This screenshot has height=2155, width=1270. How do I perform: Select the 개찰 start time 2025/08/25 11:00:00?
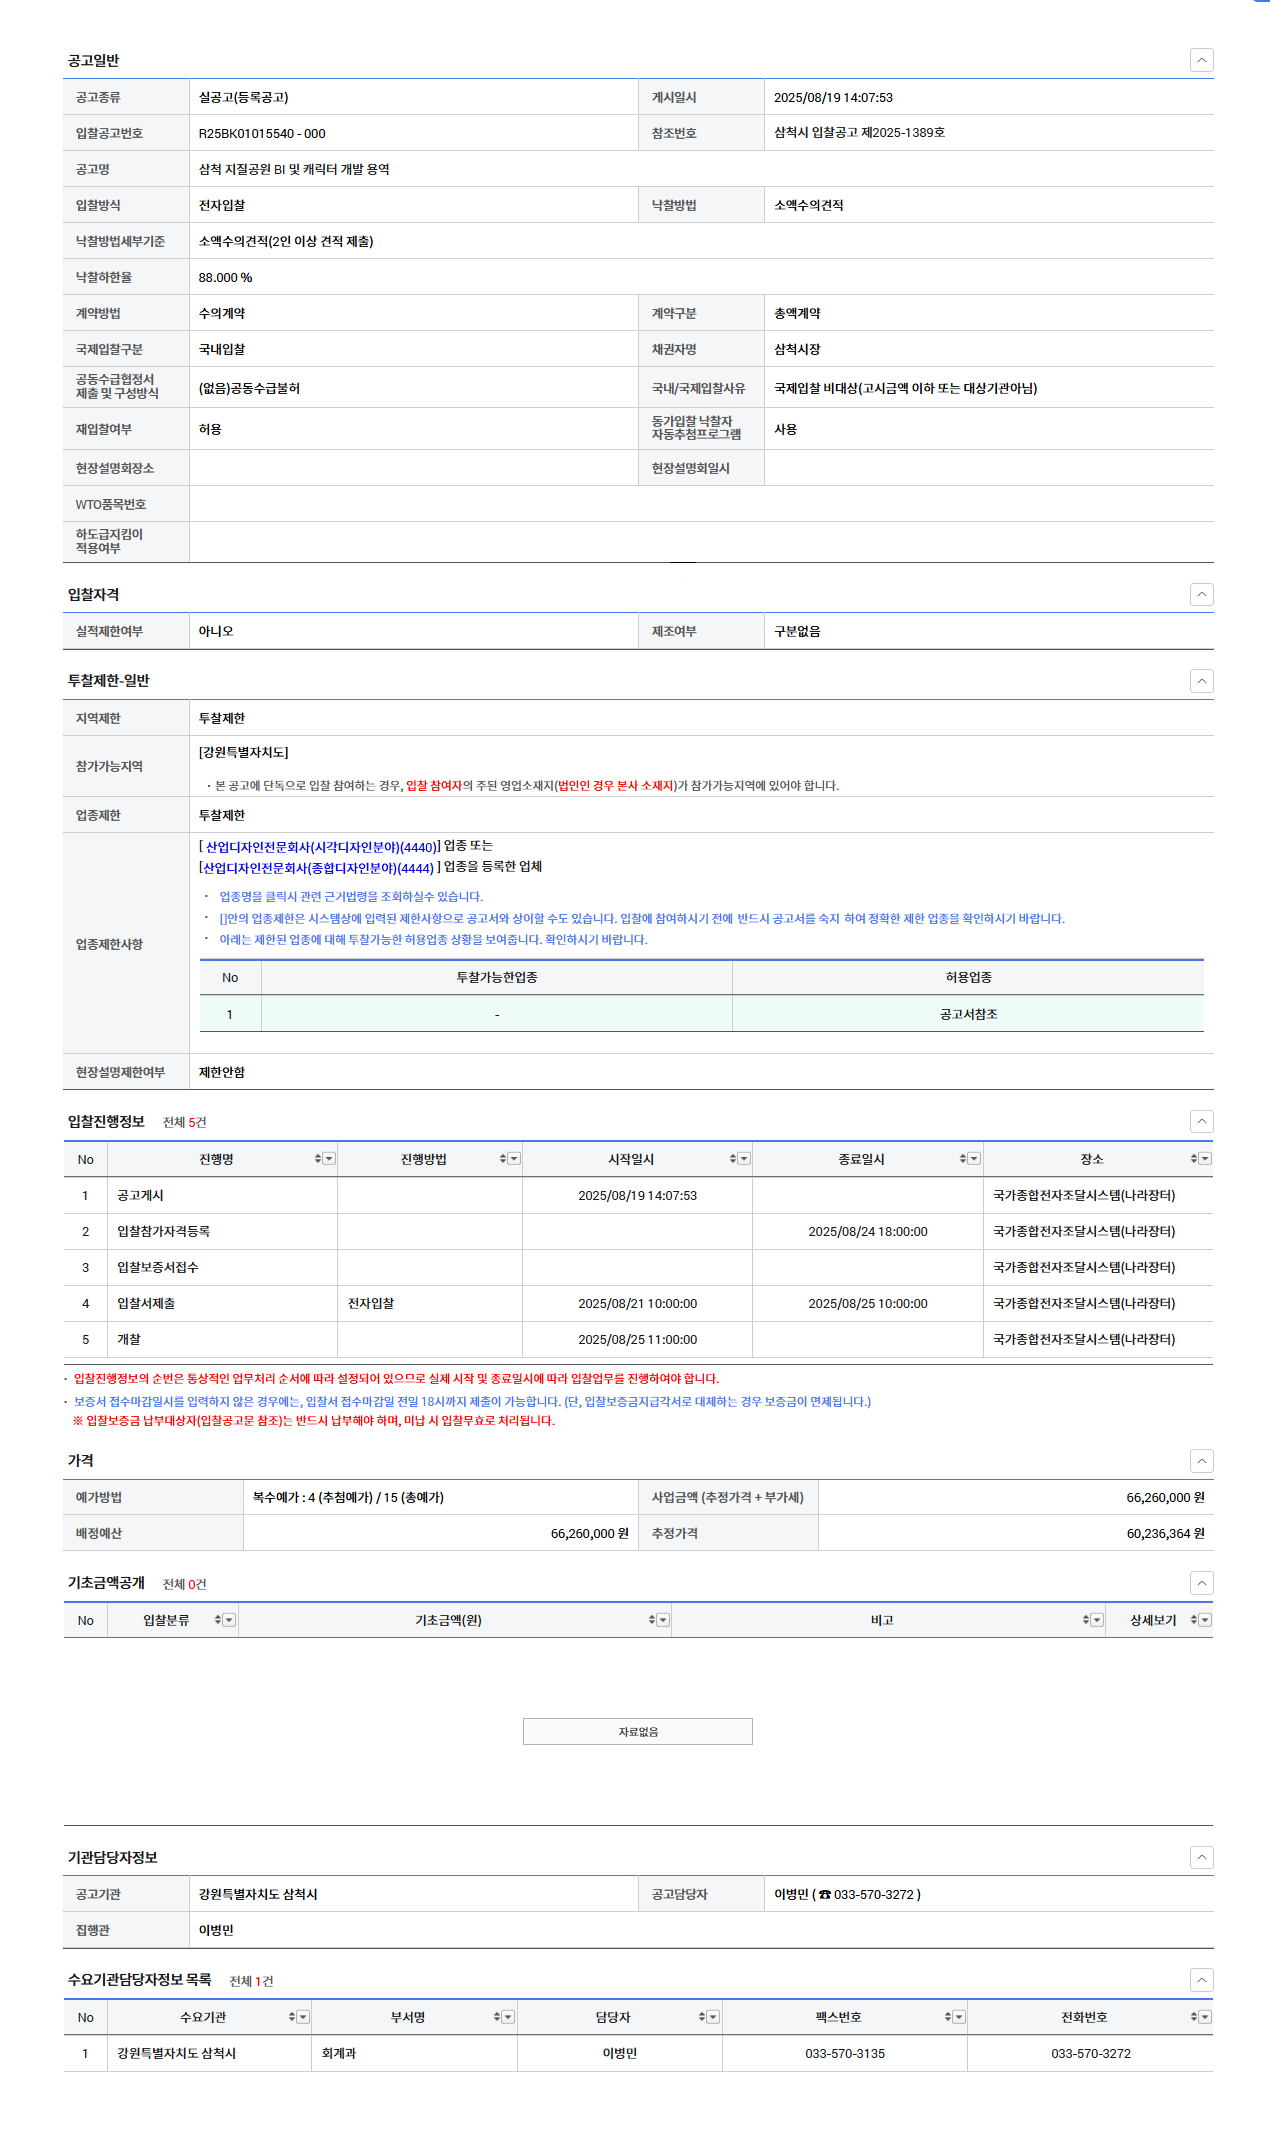[638, 1340]
